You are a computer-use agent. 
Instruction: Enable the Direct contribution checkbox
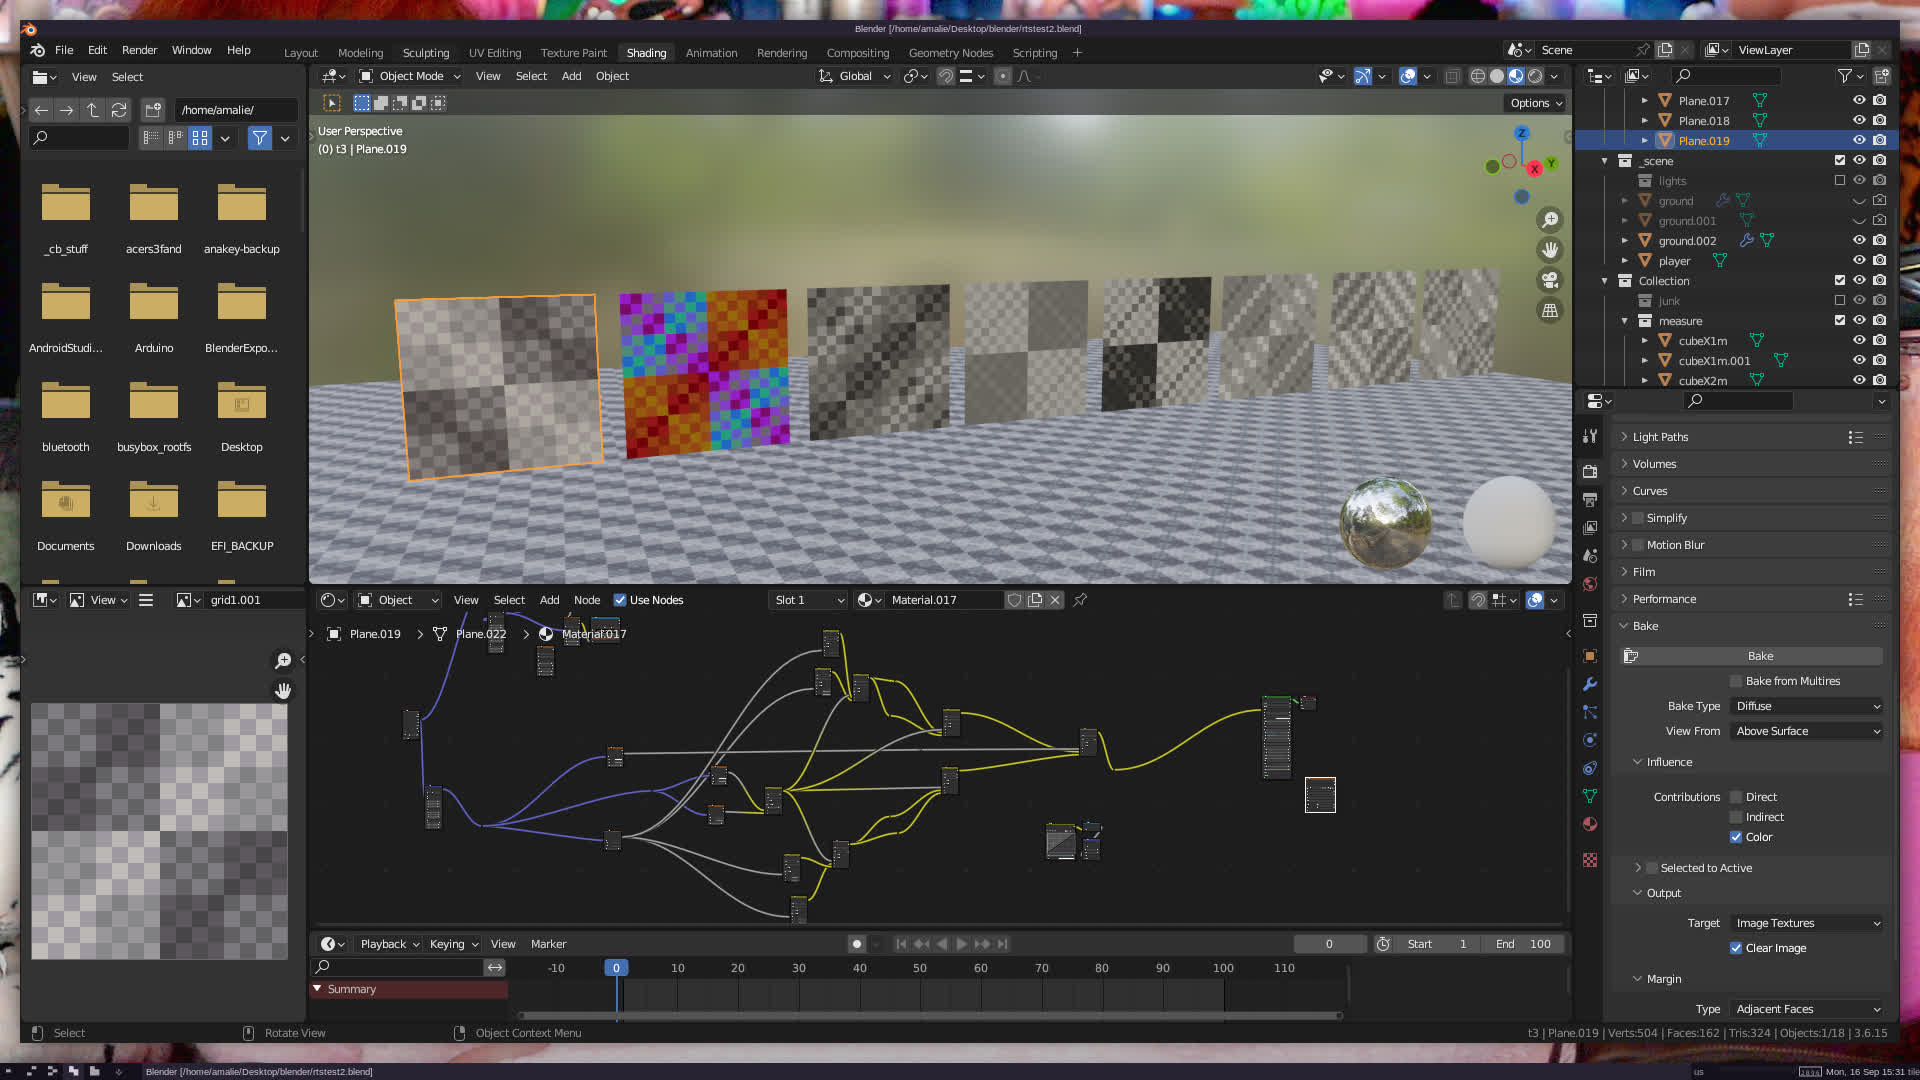pos(1736,797)
